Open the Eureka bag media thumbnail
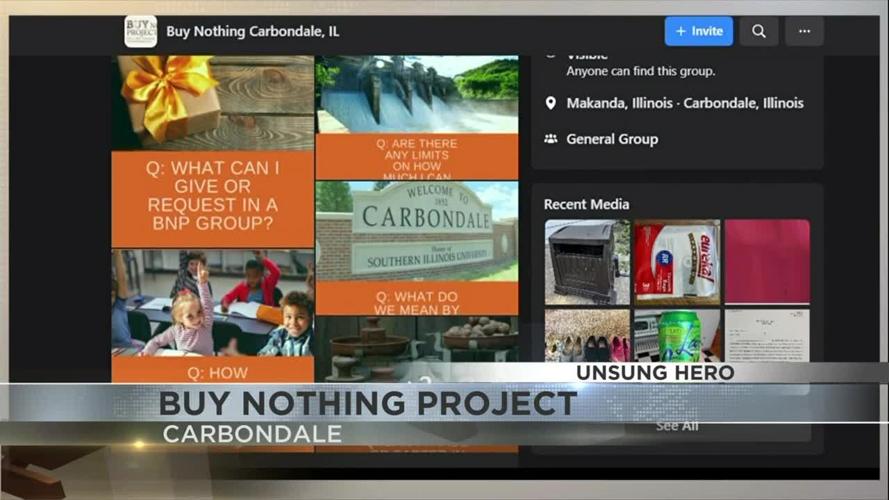This screenshot has height=500, width=889. click(x=677, y=262)
